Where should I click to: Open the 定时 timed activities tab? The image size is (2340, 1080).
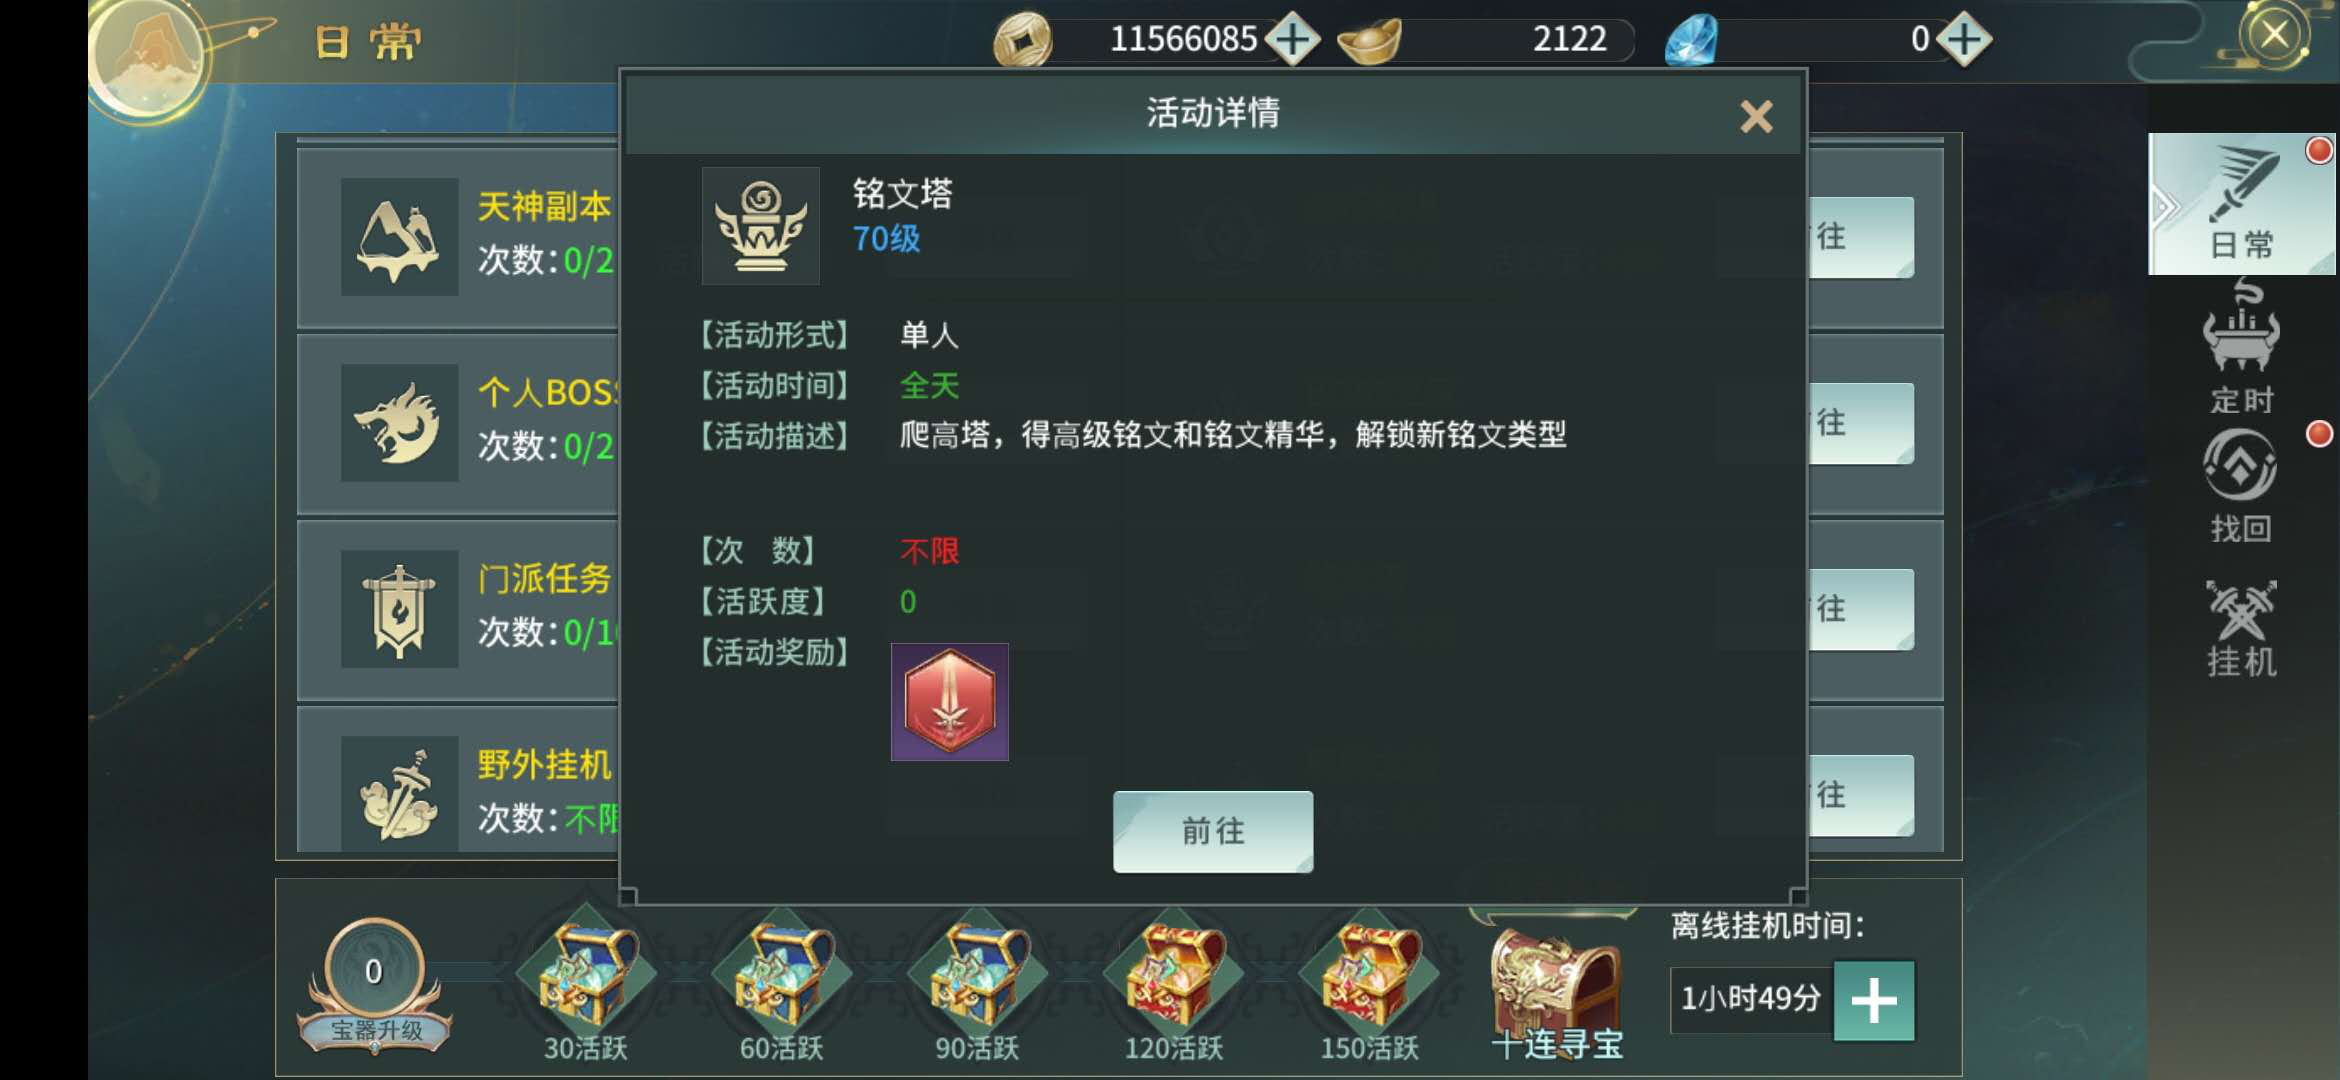click(2241, 347)
